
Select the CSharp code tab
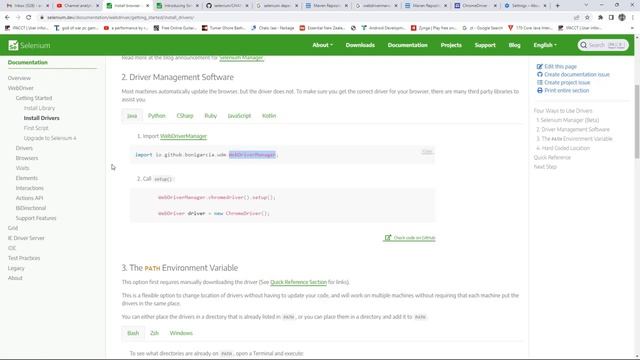(x=185, y=116)
